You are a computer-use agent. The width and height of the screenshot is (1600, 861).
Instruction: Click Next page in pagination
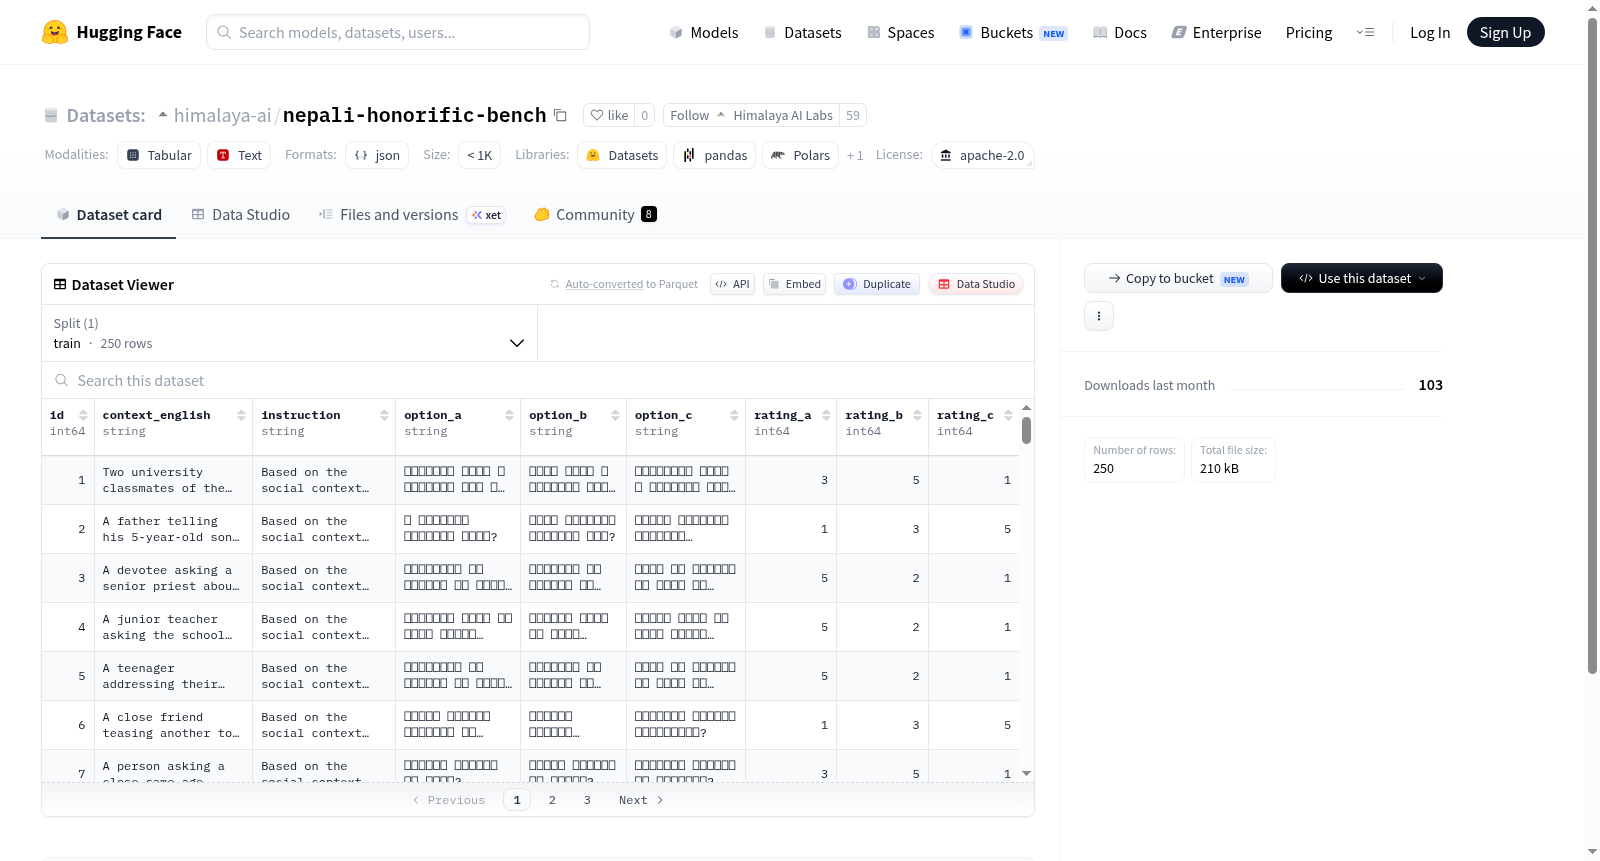pyautogui.click(x=641, y=800)
